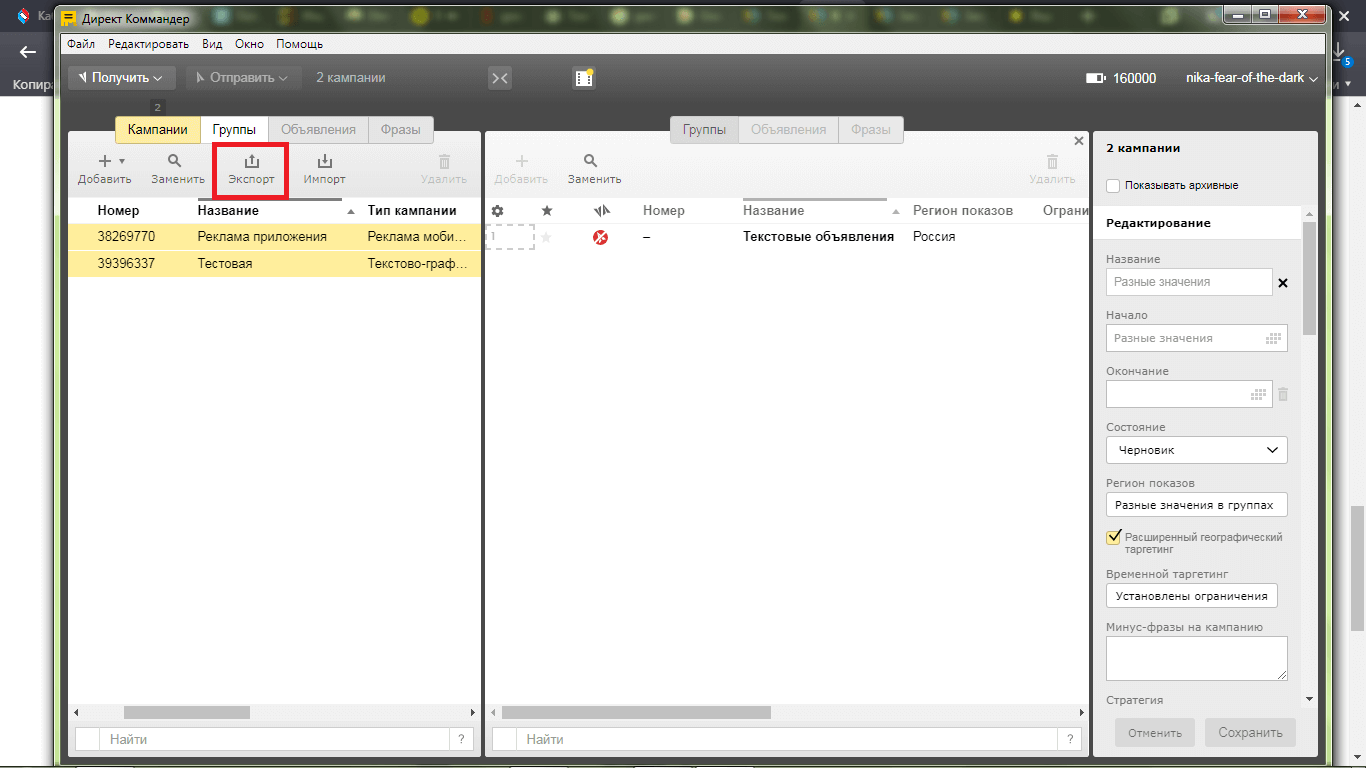Click the gear settings icon in groups table header
This screenshot has height=768, width=1366.
point(497,211)
